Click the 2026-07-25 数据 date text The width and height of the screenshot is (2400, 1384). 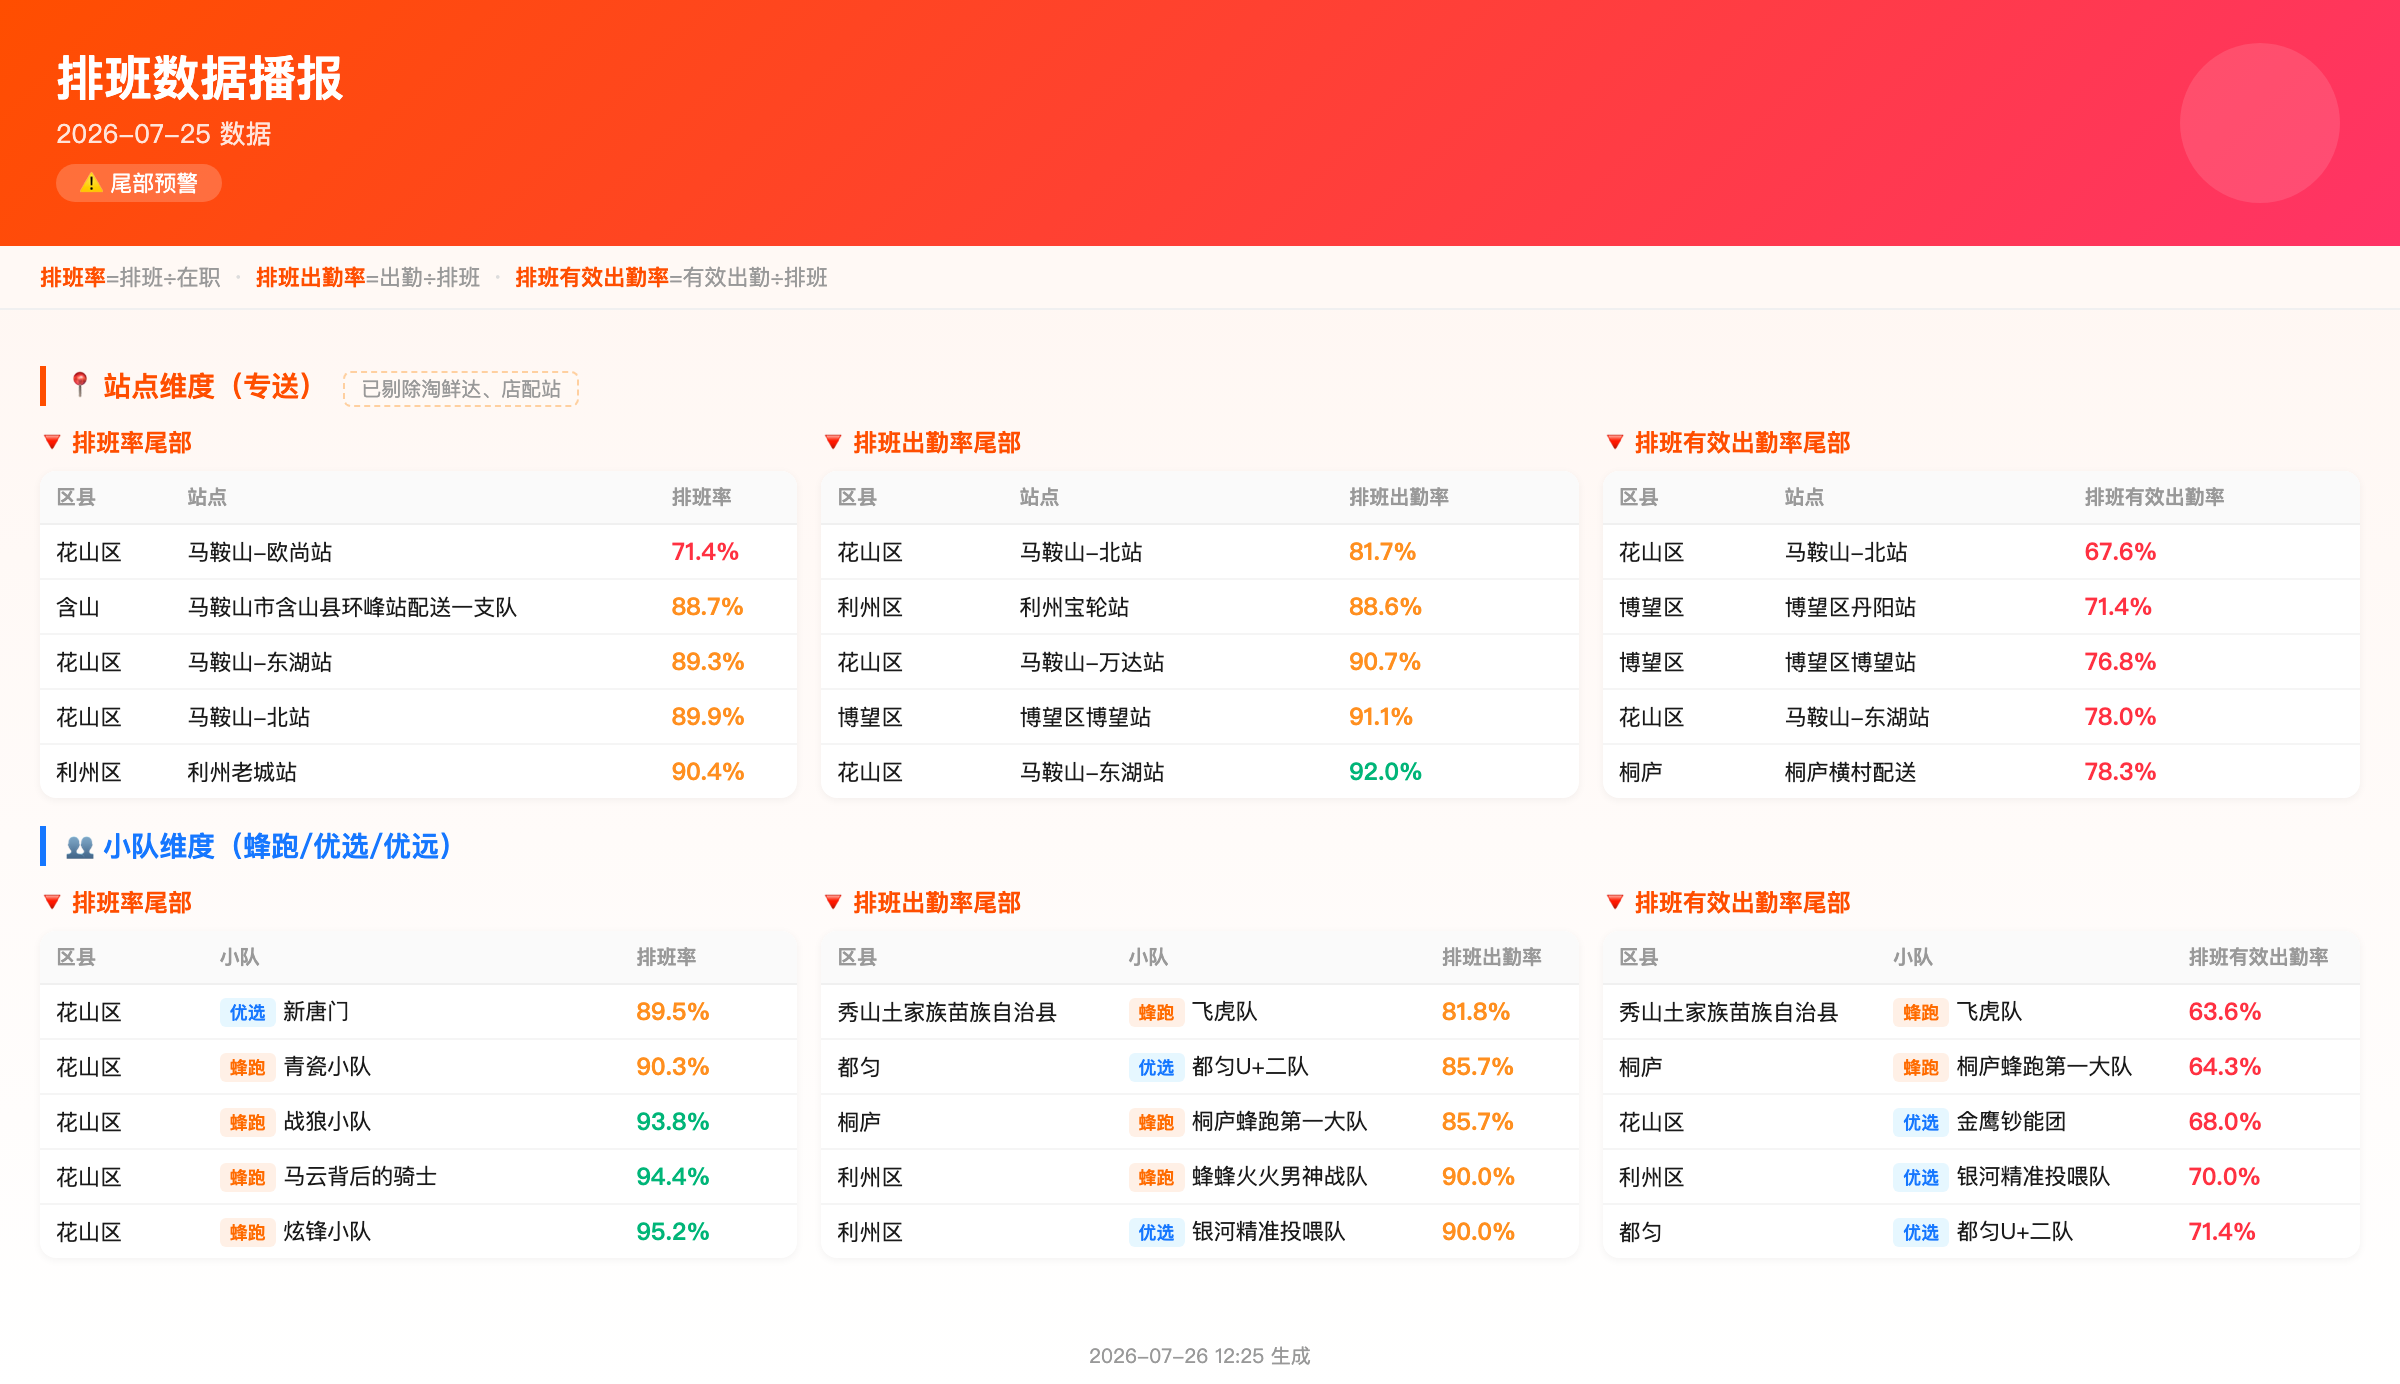pos(164,134)
